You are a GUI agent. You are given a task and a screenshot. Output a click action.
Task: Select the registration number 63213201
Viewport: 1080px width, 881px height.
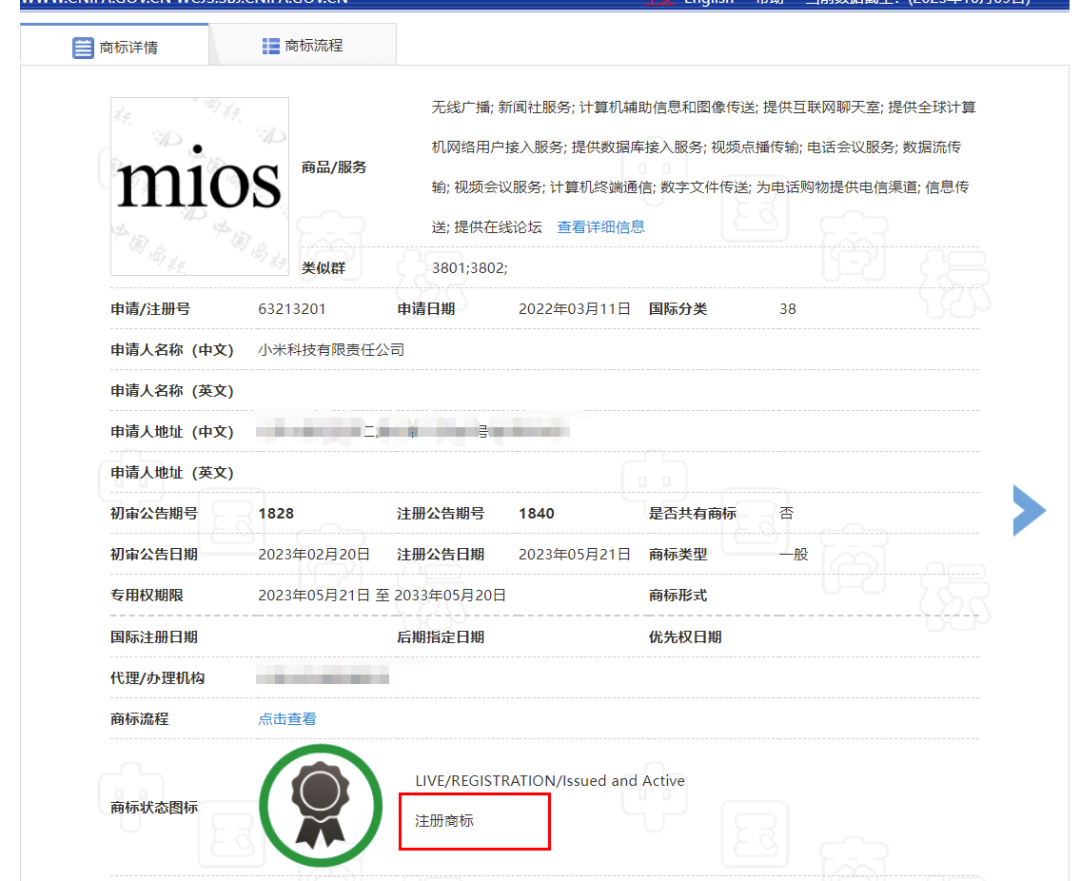click(292, 309)
